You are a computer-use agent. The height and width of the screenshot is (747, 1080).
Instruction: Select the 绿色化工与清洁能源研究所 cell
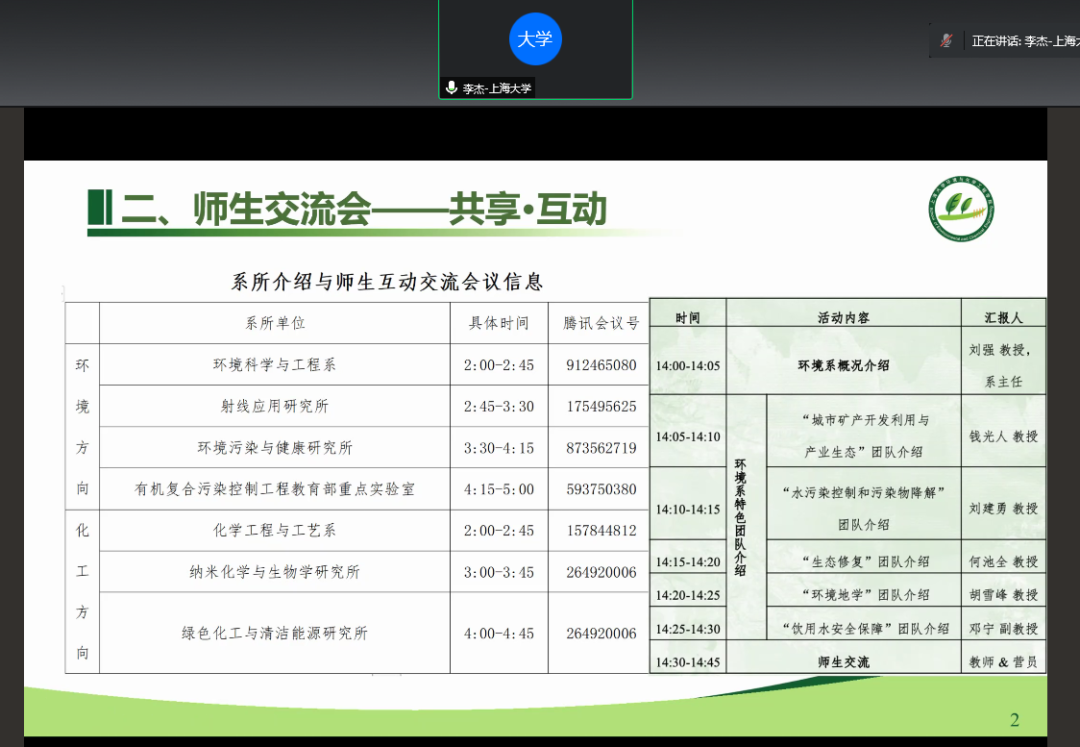[x=274, y=633]
